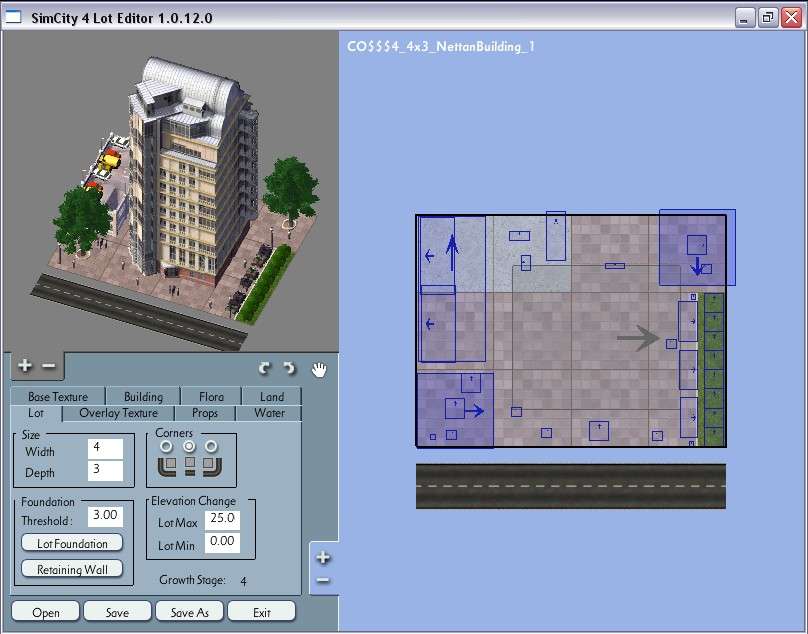808x634 pixels.
Task: Click the Retaining Wall button
Action: (x=72, y=569)
